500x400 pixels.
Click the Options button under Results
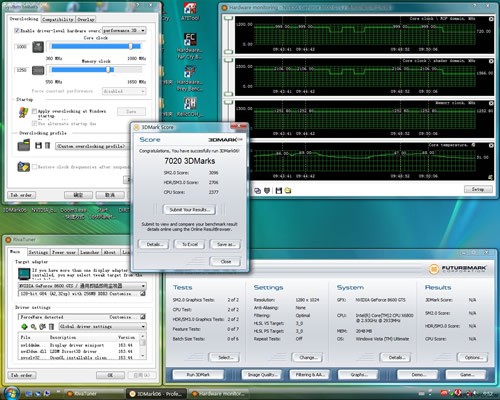pyautogui.click(x=473, y=357)
